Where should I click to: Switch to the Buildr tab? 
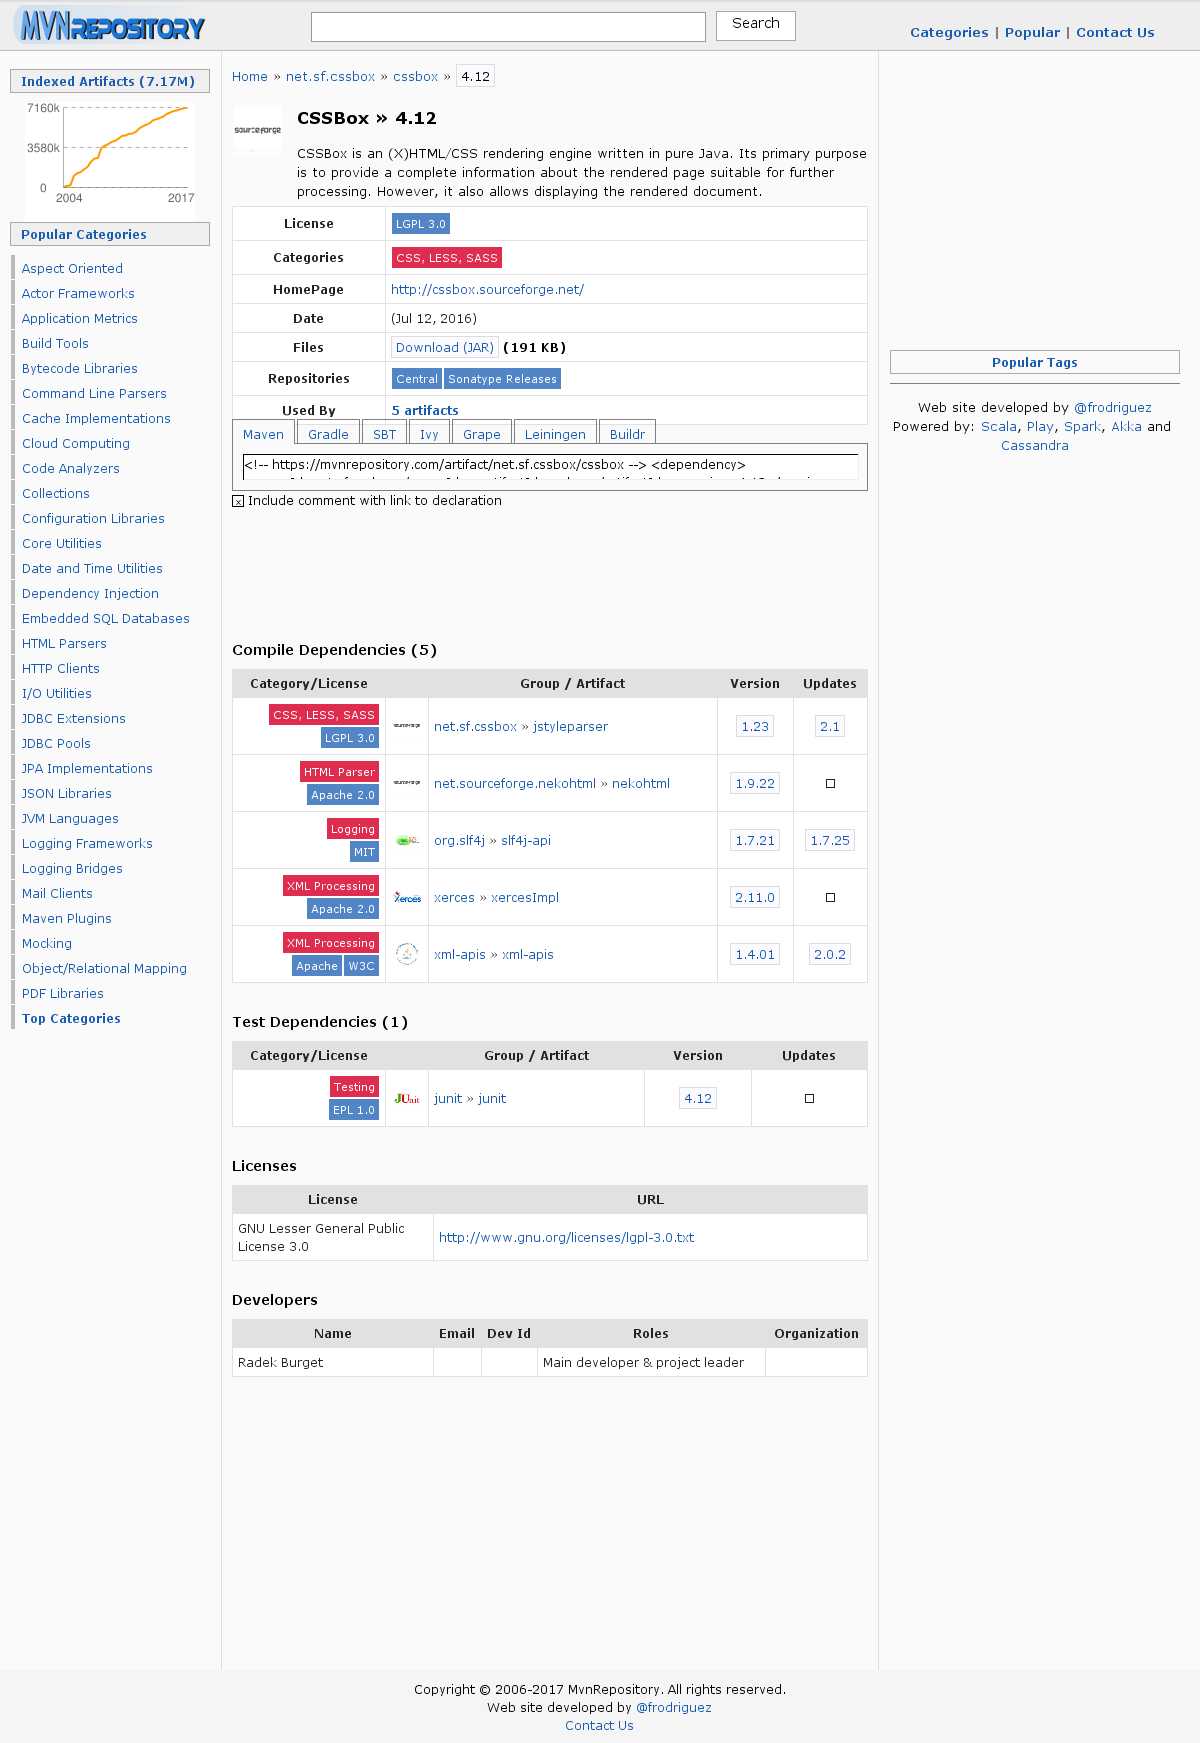click(x=627, y=434)
